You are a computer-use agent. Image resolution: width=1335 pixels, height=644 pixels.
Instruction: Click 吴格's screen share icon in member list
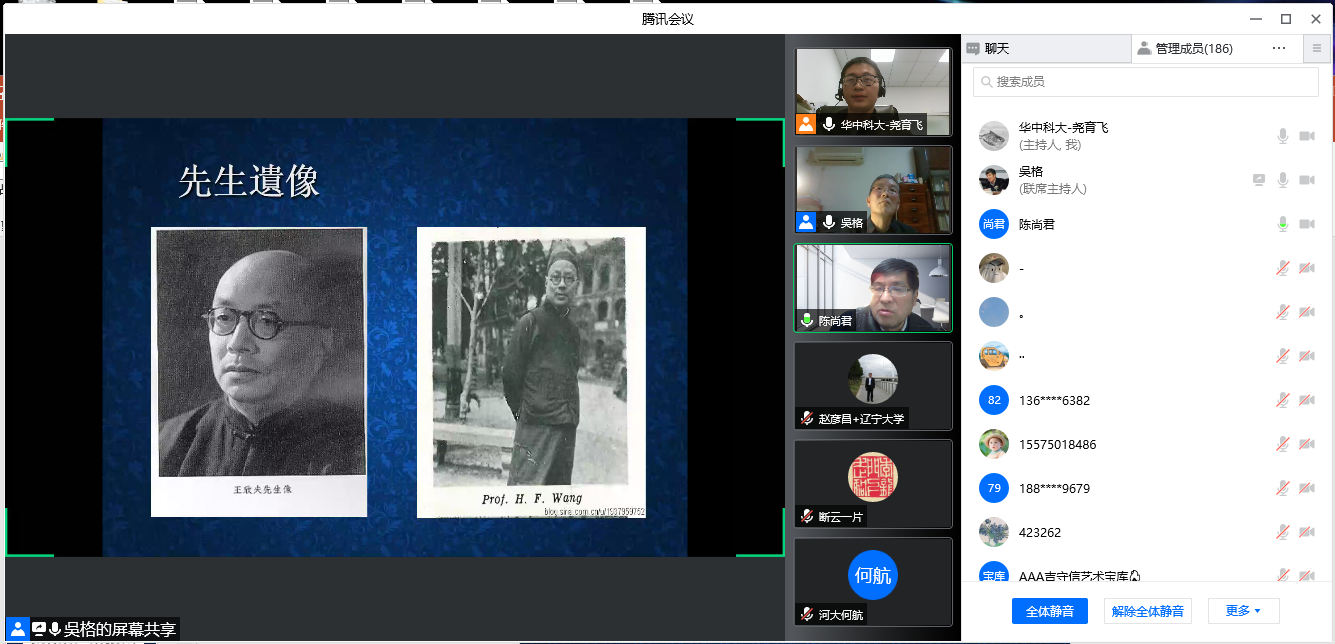pyautogui.click(x=1259, y=180)
